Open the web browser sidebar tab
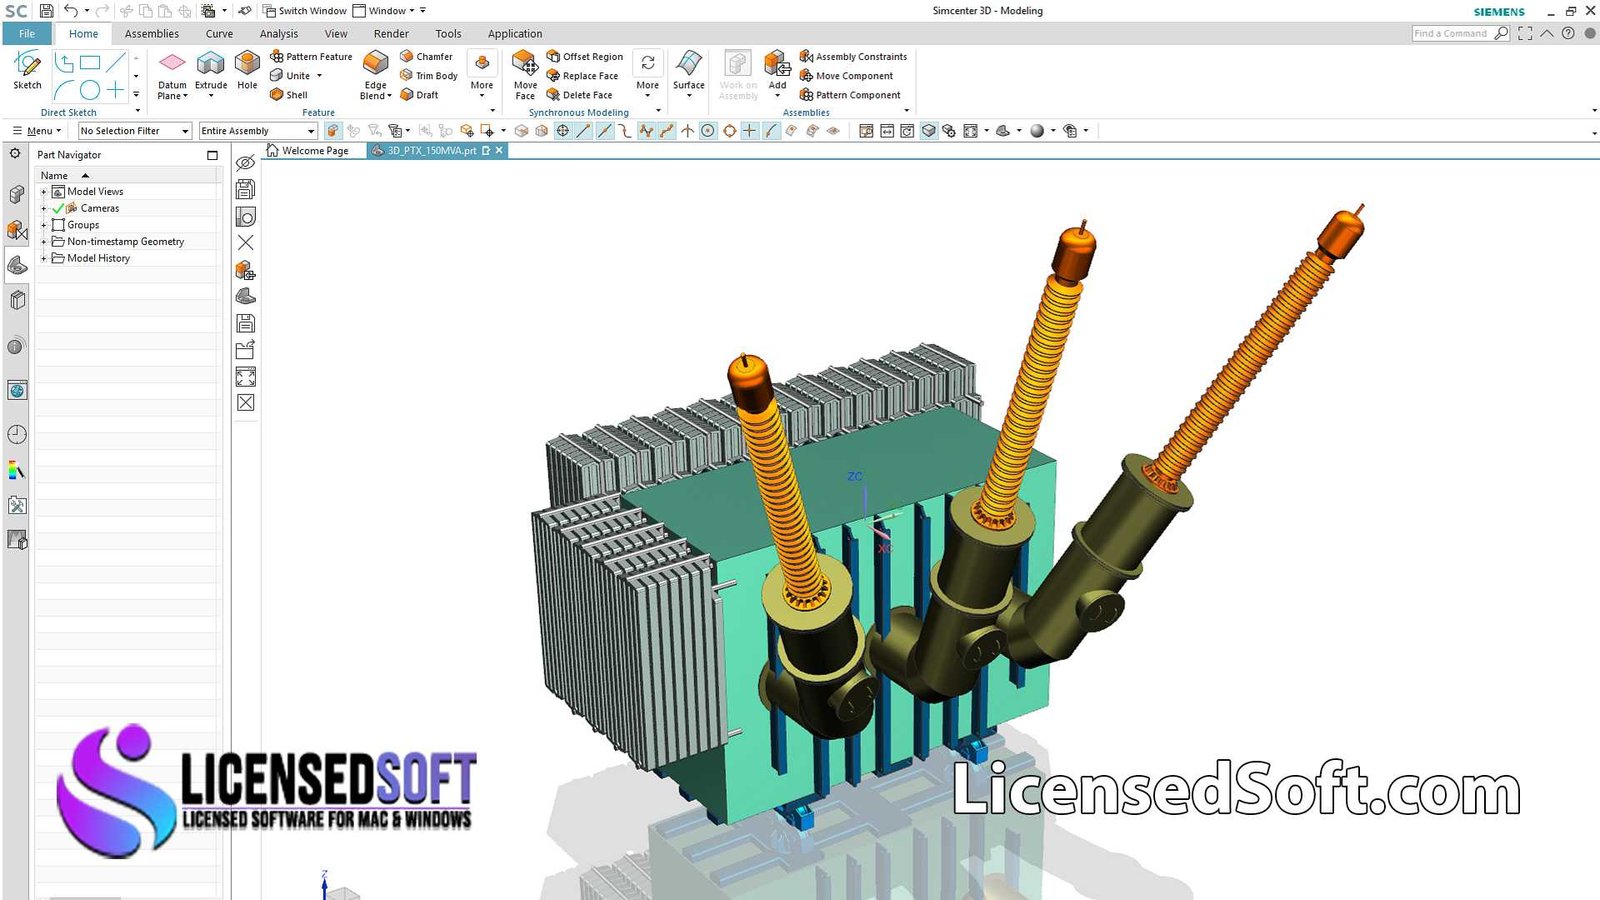Image resolution: width=1600 pixels, height=900 pixels. pyautogui.click(x=17, y=390)
